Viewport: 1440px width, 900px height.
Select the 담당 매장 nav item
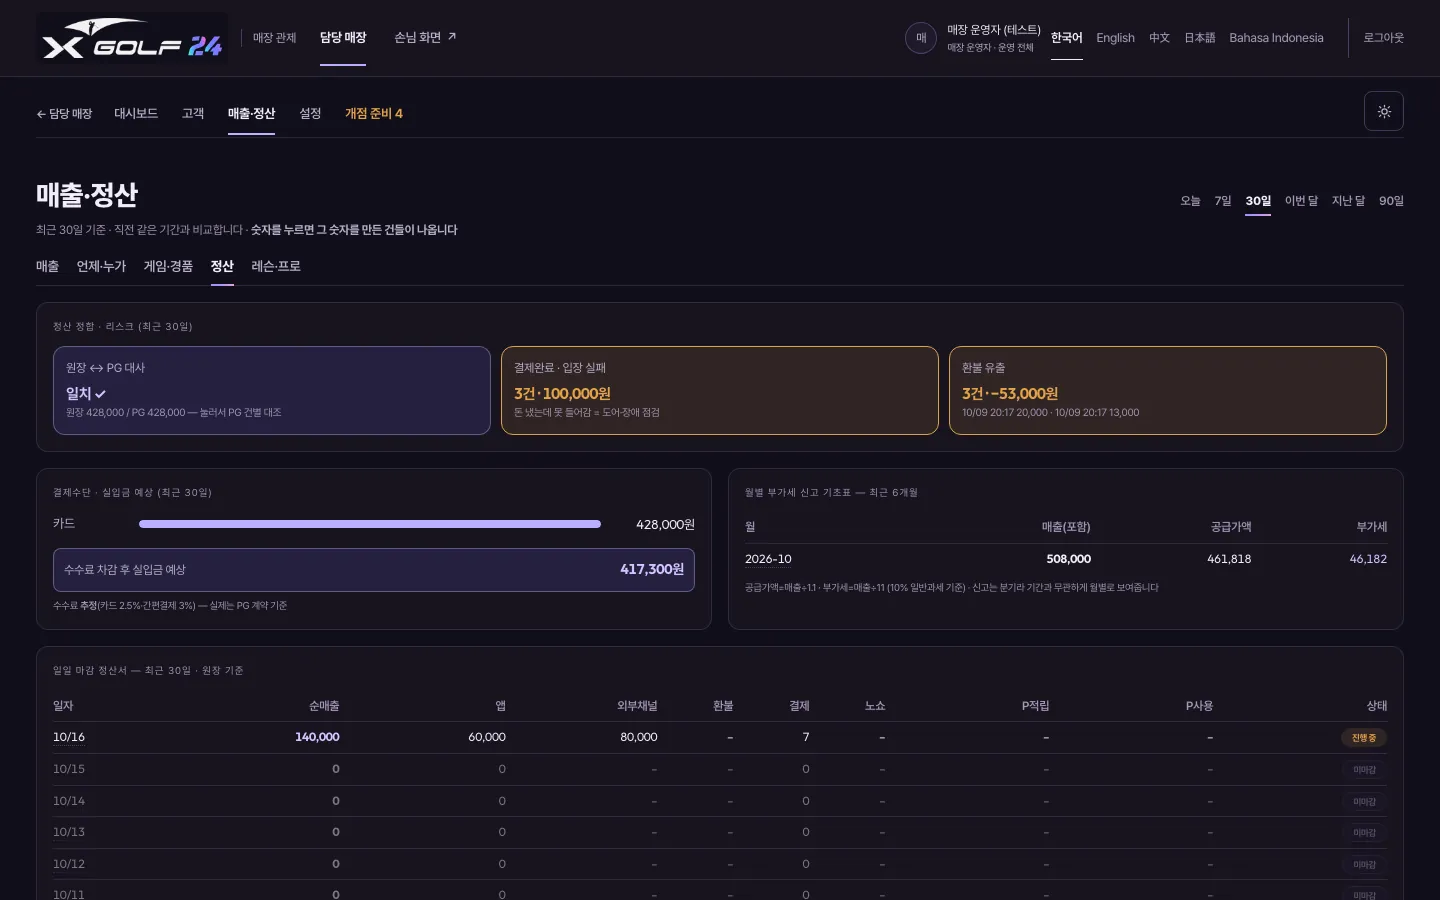tap(343, 37)
